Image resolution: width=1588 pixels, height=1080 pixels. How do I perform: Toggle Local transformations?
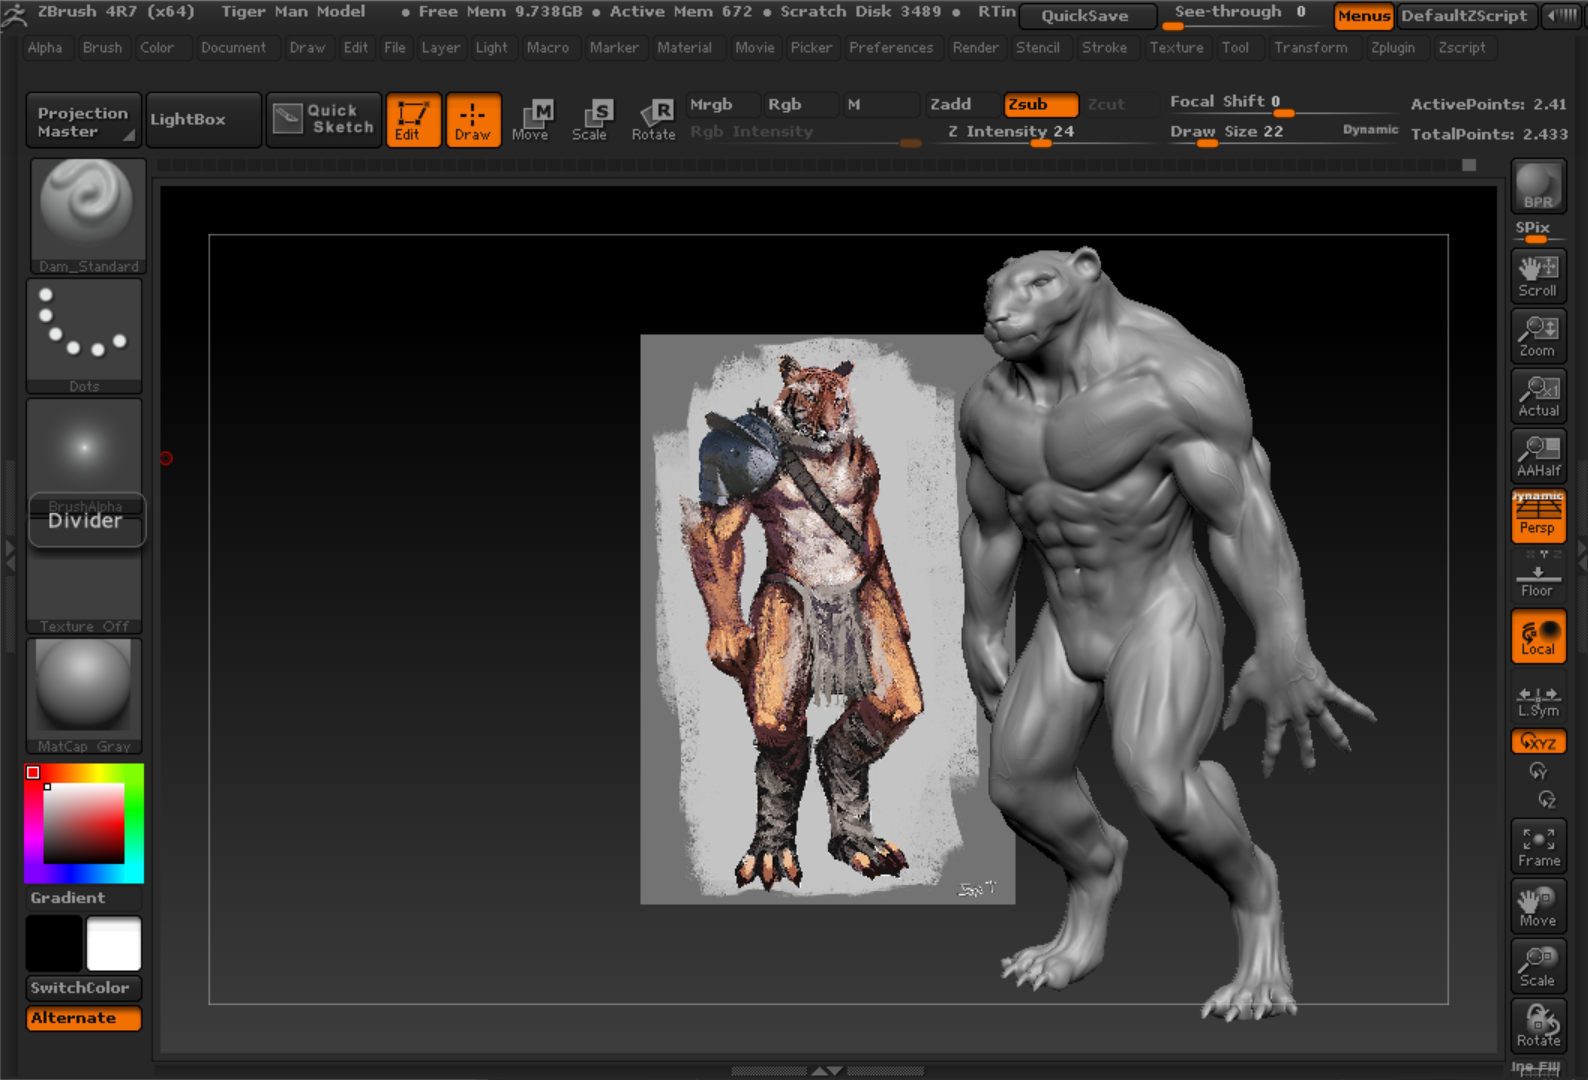click(x=1538, y=636)
